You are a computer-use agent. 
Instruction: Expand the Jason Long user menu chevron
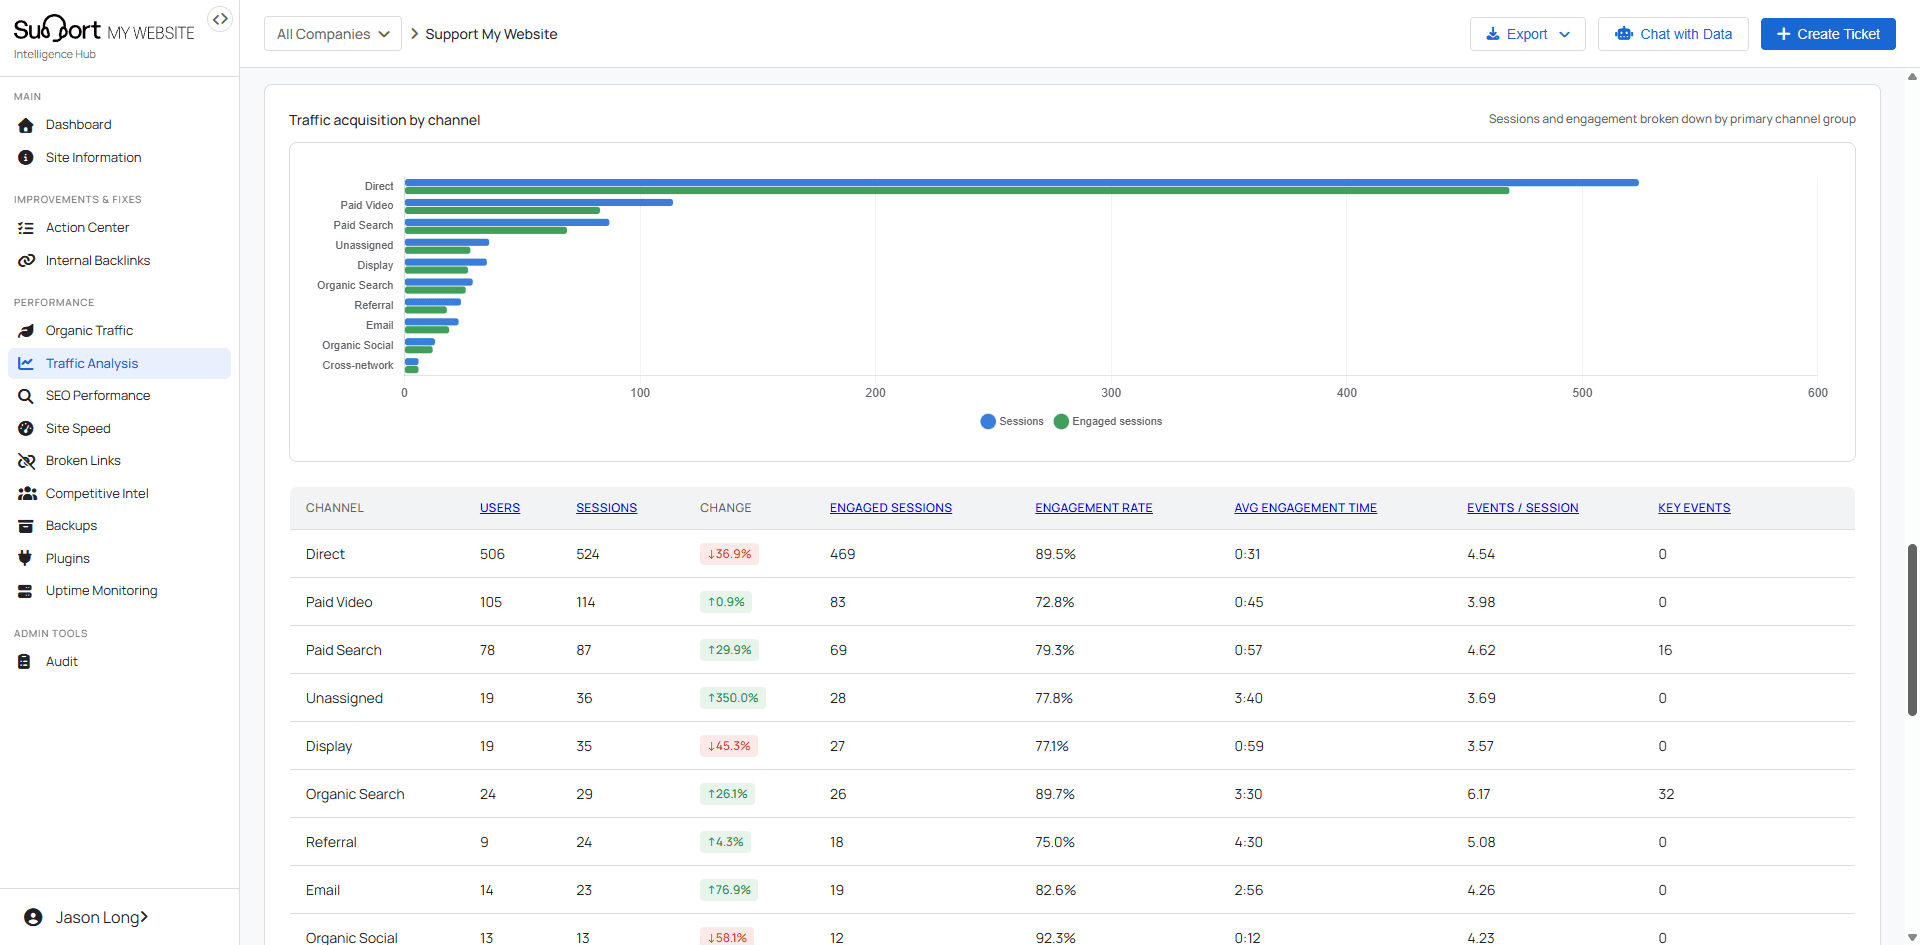point(144,917)
